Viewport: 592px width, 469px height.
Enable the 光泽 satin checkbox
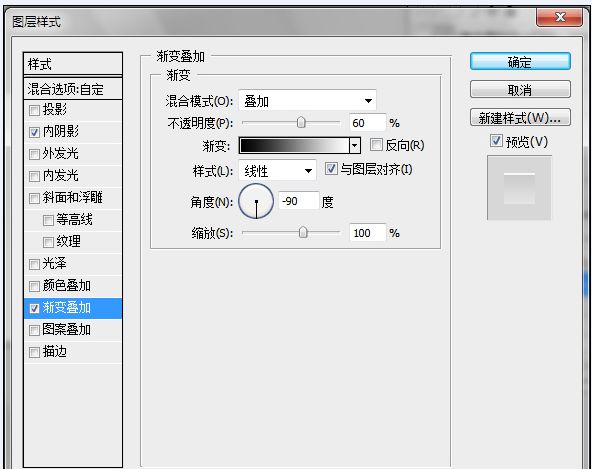click(34, 264)
